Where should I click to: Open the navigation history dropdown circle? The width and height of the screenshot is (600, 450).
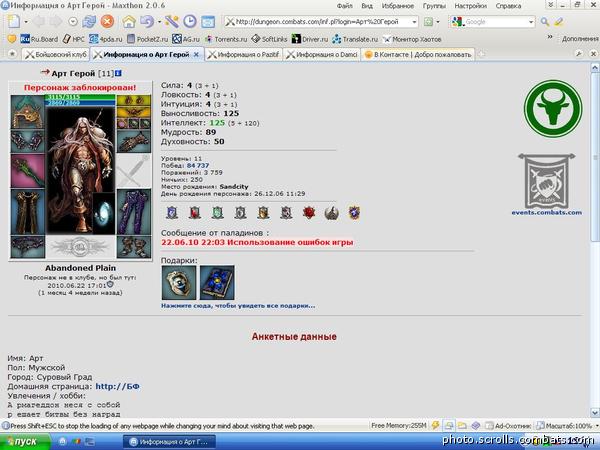point(73,22)
